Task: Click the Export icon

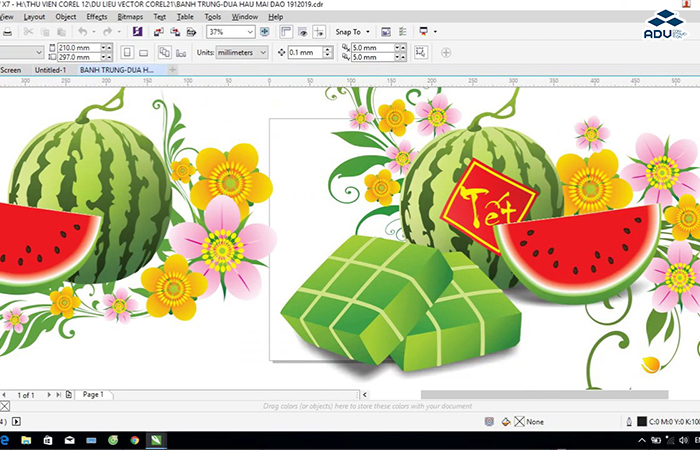Action: (175, 32)
